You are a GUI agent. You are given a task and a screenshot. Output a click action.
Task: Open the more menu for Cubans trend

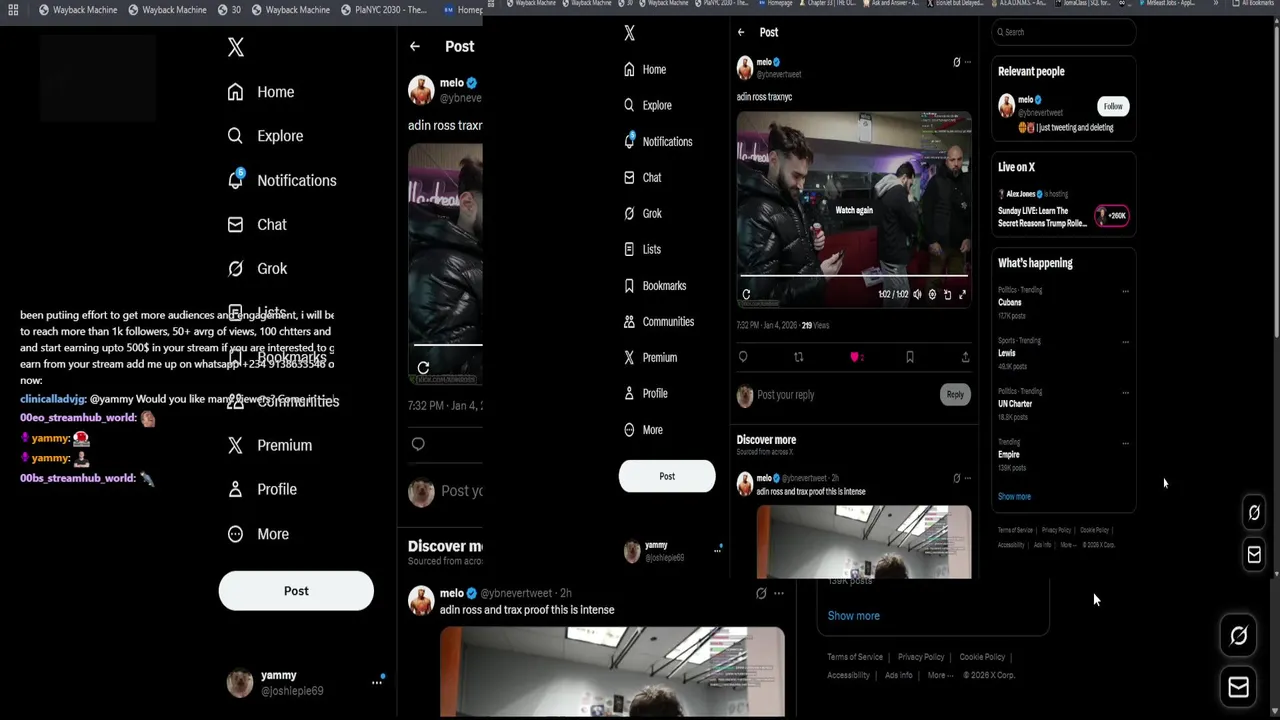pyautogui.click(x=1125, y=292)
